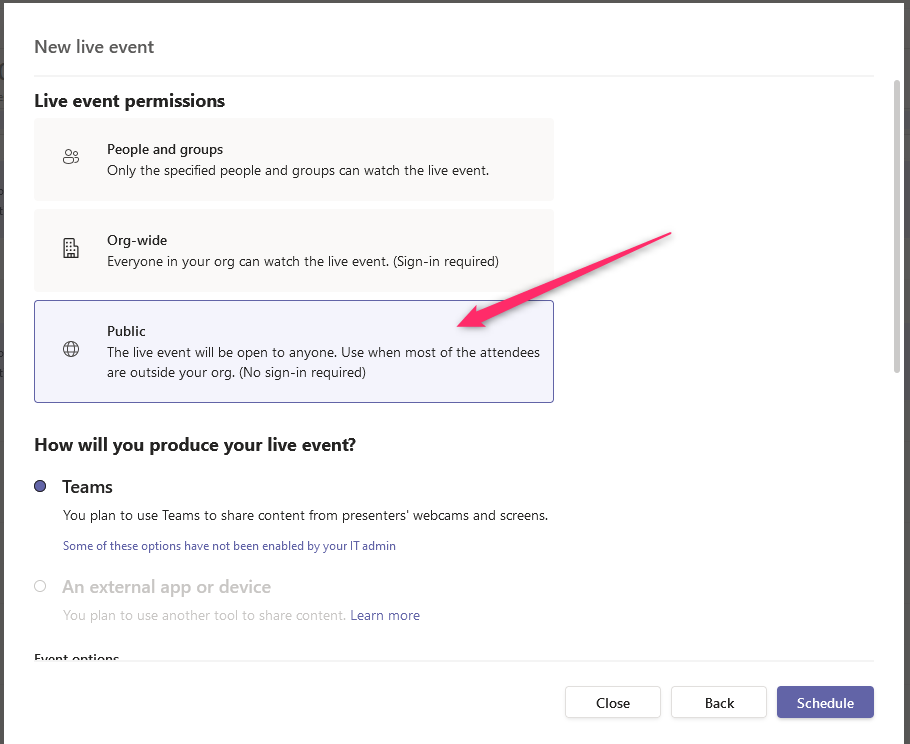Select the external app or device radio button
The height and width of the screenshot is (744, 910).
(40, 586)
